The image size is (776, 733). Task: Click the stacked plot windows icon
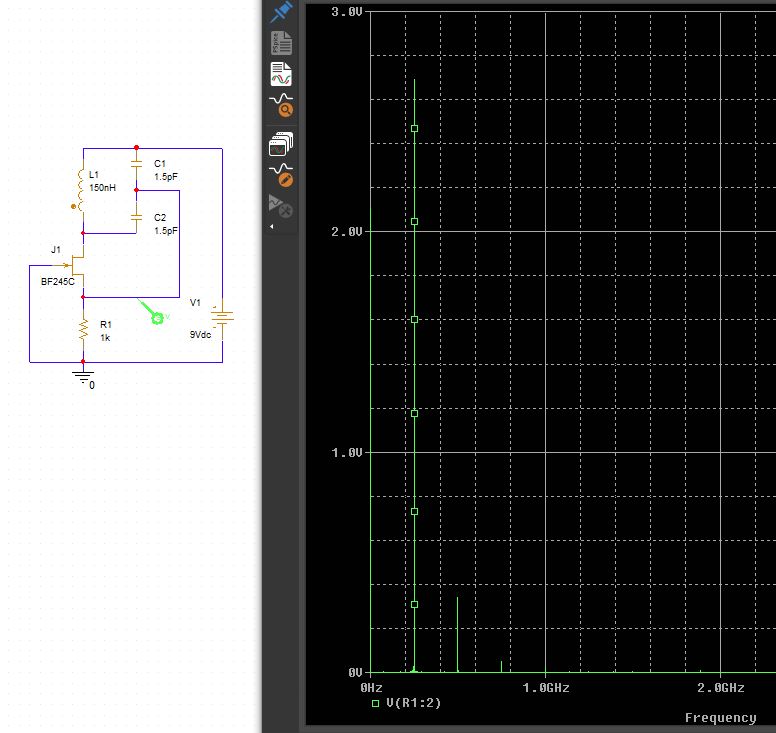coord(281,144)
